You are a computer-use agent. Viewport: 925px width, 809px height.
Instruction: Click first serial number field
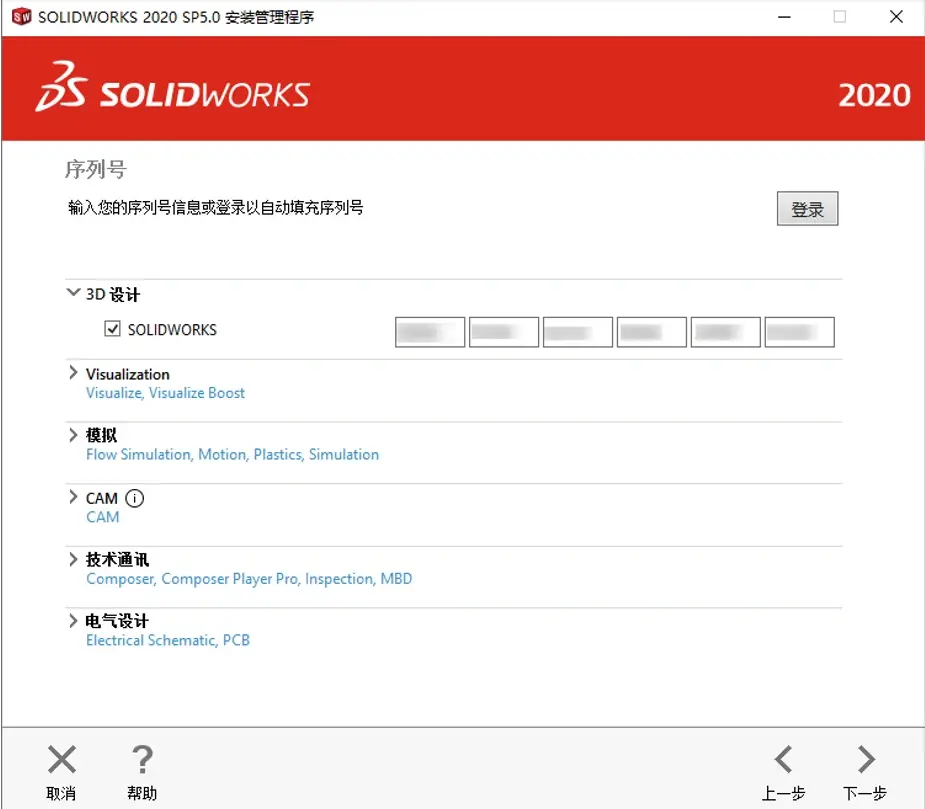[429, 332]
